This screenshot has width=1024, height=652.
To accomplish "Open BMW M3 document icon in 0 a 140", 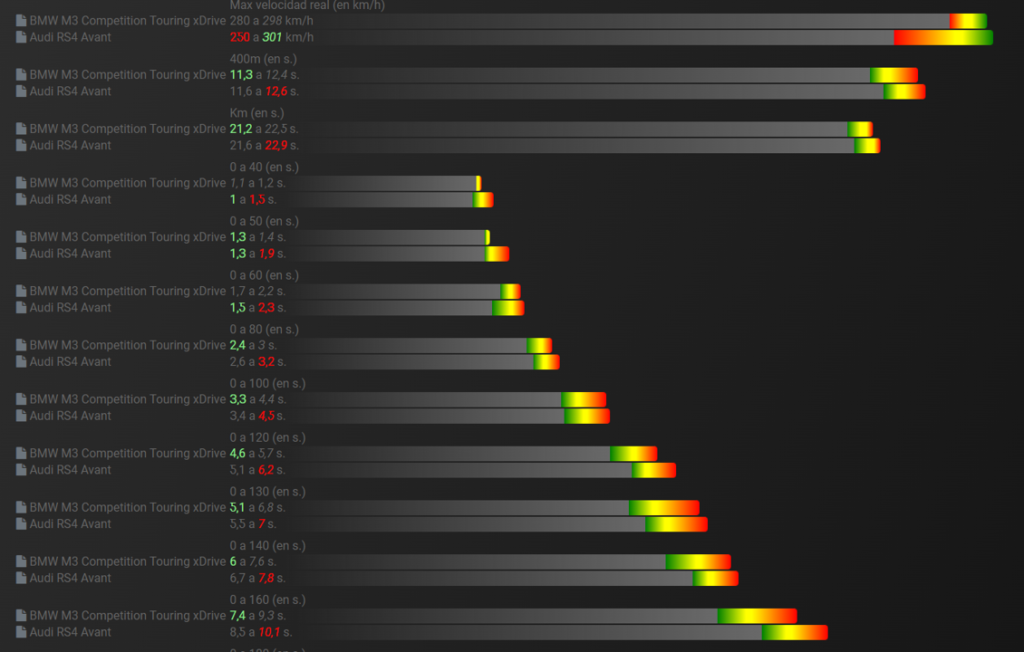I will [x=21, y=561].
